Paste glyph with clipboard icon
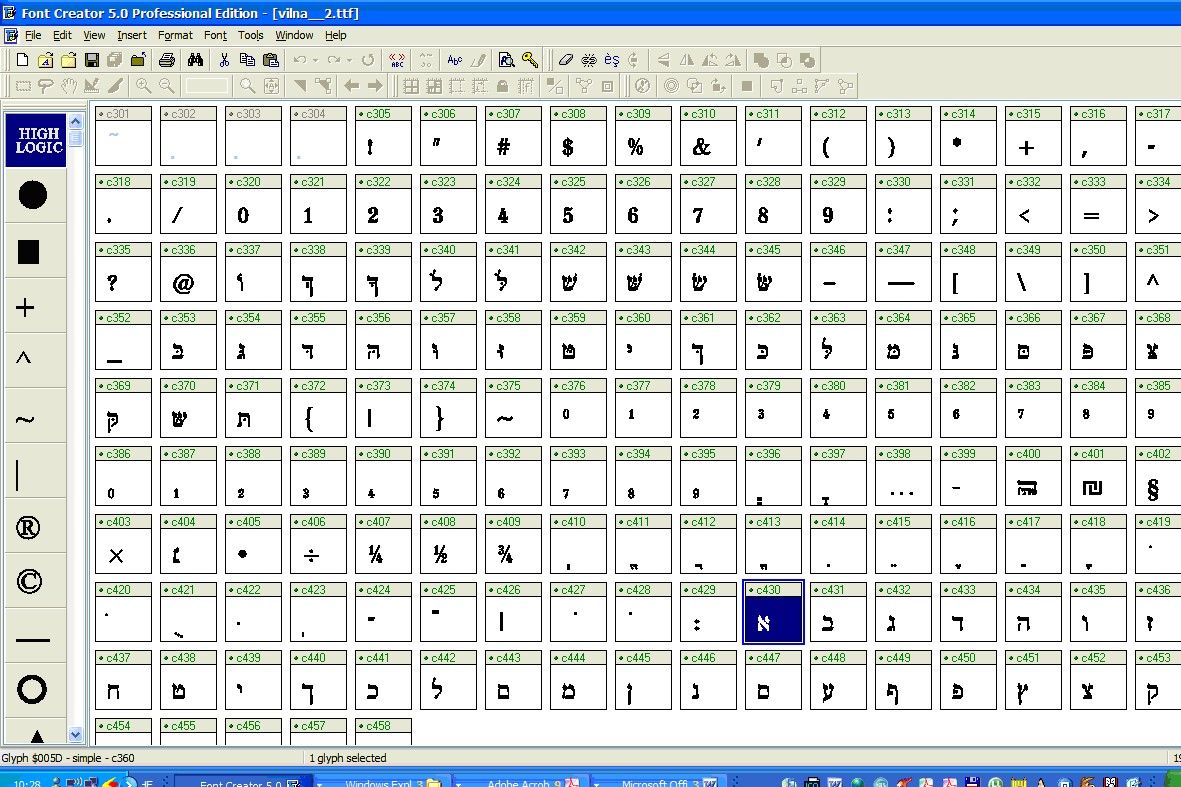This screenshot has height=787, width=1181. pyautogui.click(x=271, y=60)
